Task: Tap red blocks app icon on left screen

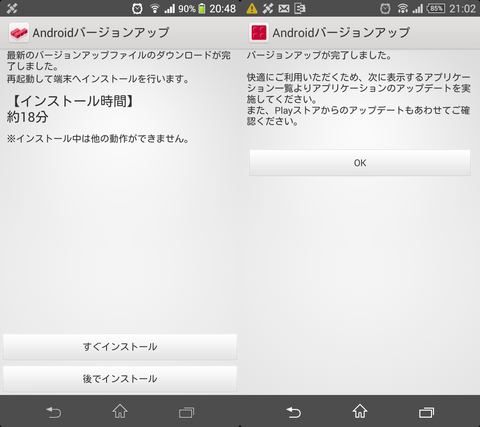Action: click(x=19, y=33)
